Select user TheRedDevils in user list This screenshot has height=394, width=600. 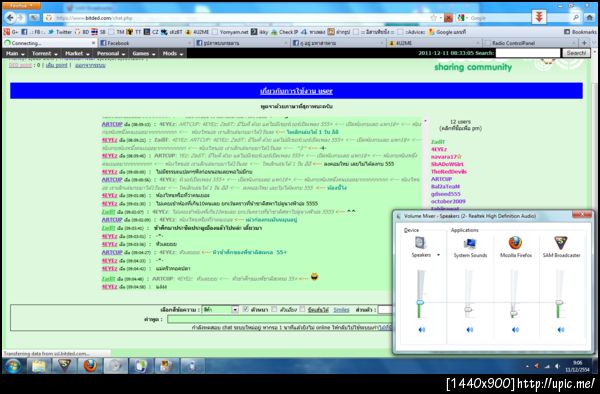click(449, 172)
